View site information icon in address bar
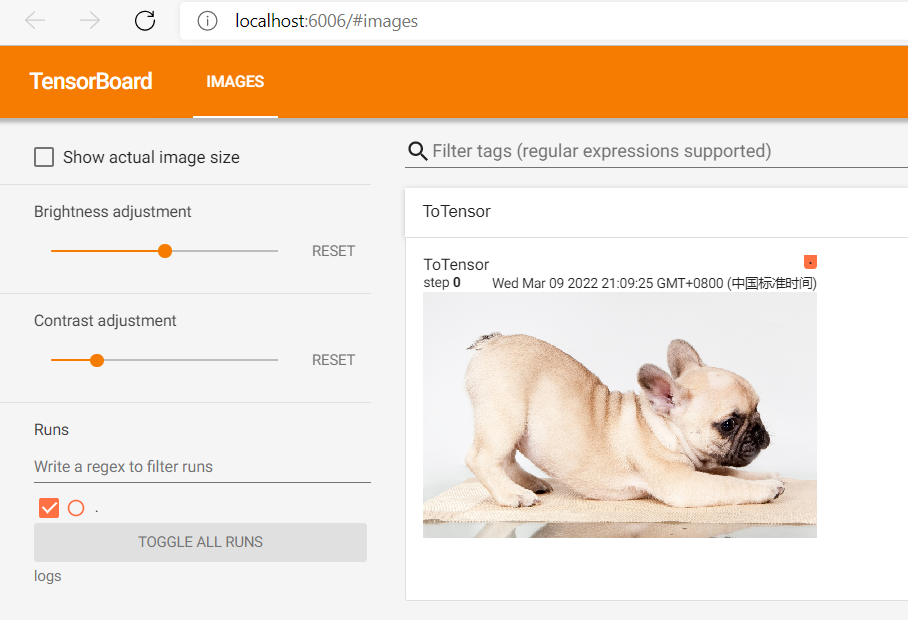Image resolution: width=908 pixels, height=620 pixels. (207, 21)
